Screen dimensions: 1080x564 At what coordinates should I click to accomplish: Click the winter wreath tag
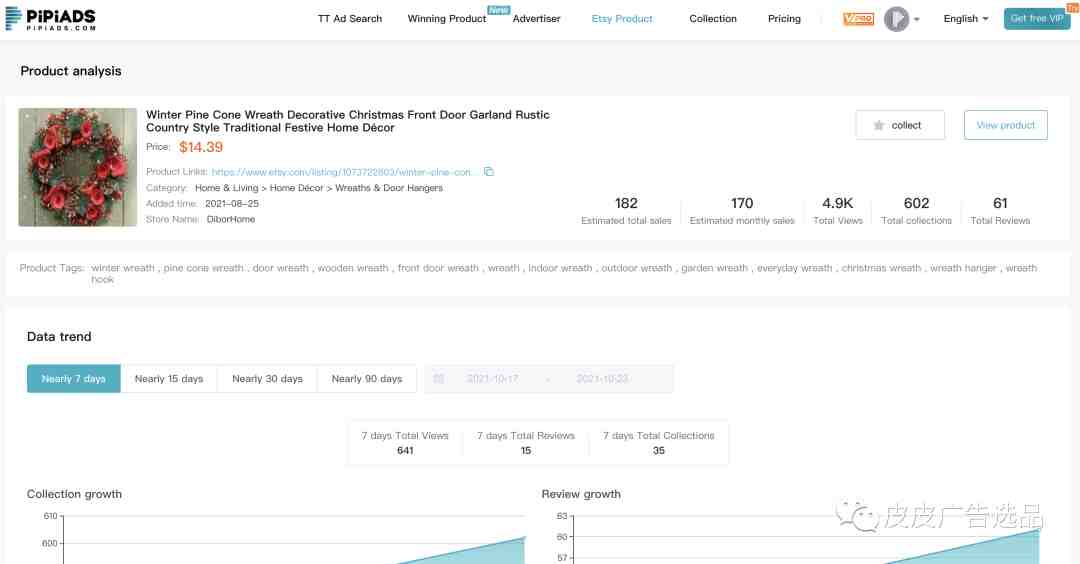point(123,268)
